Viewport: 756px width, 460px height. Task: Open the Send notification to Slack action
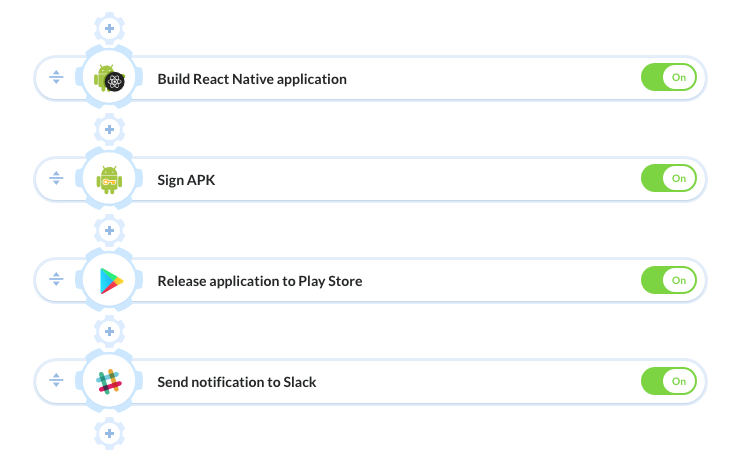pyautogui.click(x=237, y=382)
